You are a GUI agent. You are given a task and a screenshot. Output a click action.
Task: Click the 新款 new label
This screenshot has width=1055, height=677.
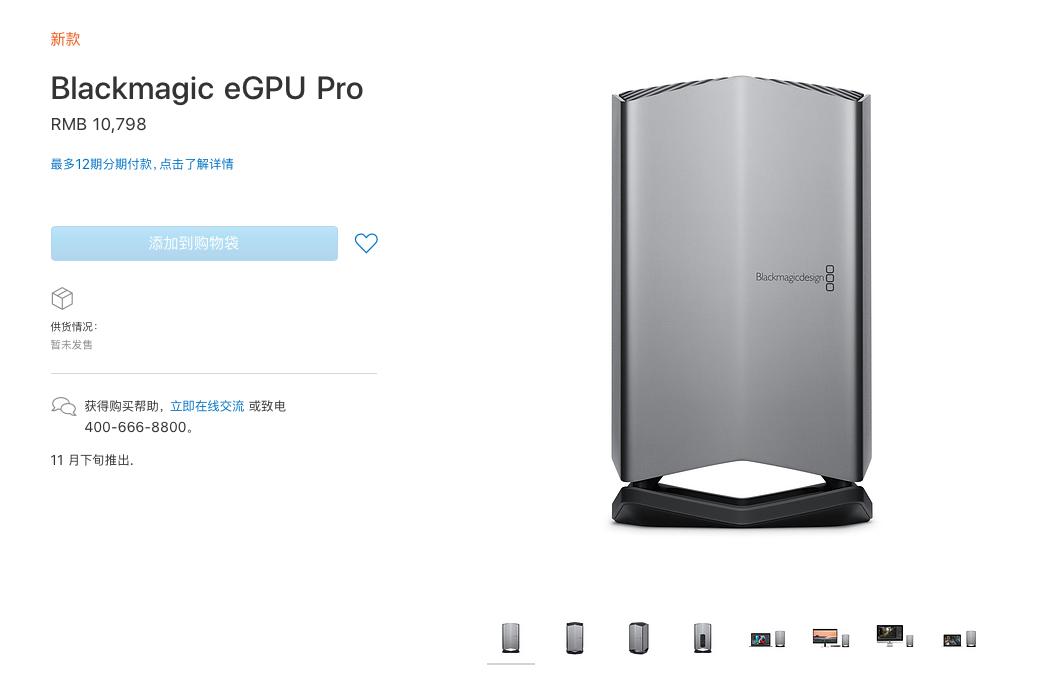click(65, 39)
